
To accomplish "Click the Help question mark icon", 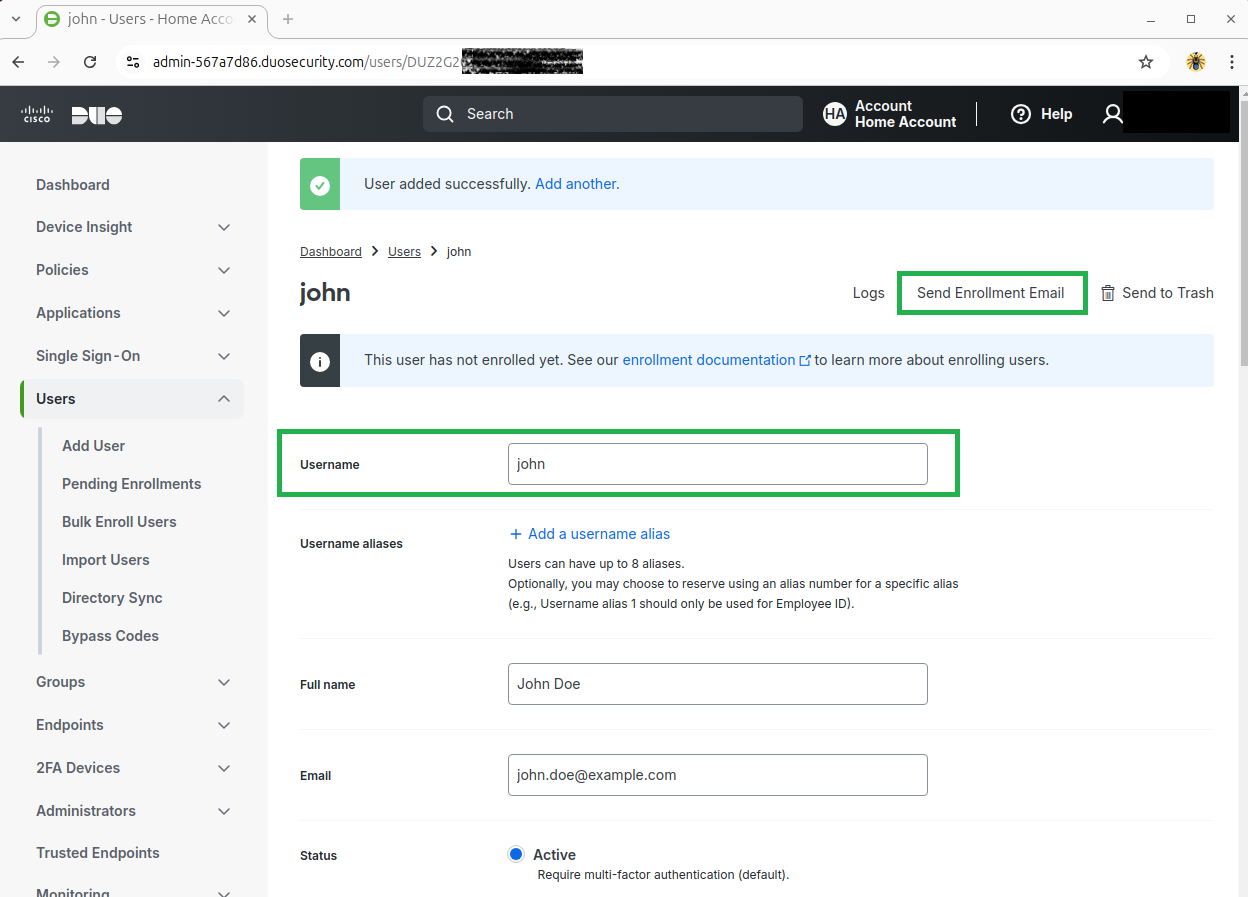I will click(1020, 114).
